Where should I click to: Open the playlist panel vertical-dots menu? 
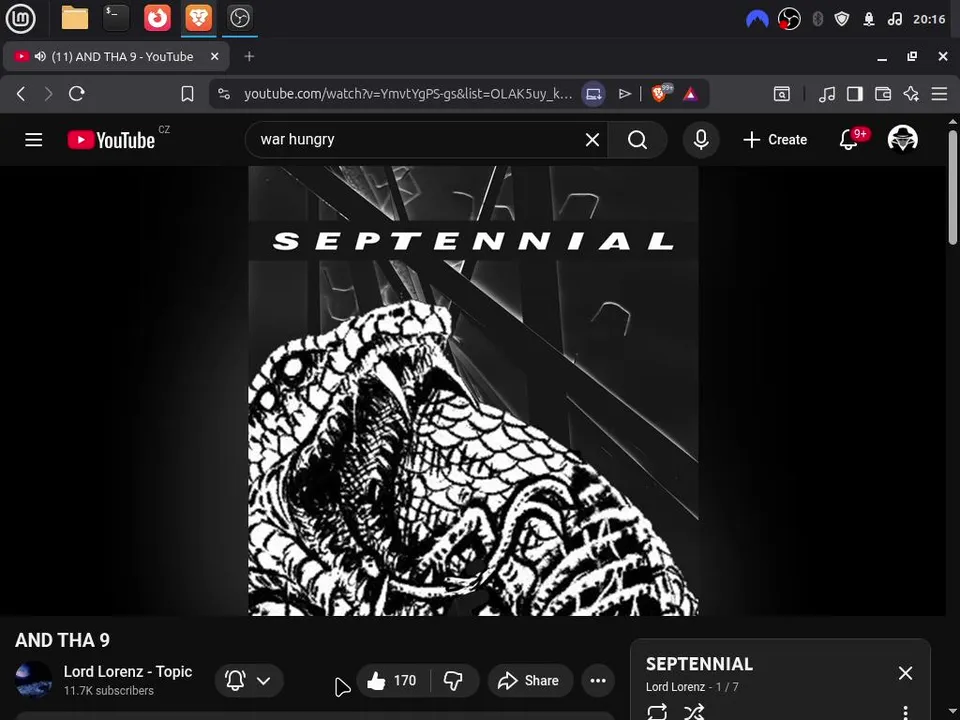[x=906, y=713]
